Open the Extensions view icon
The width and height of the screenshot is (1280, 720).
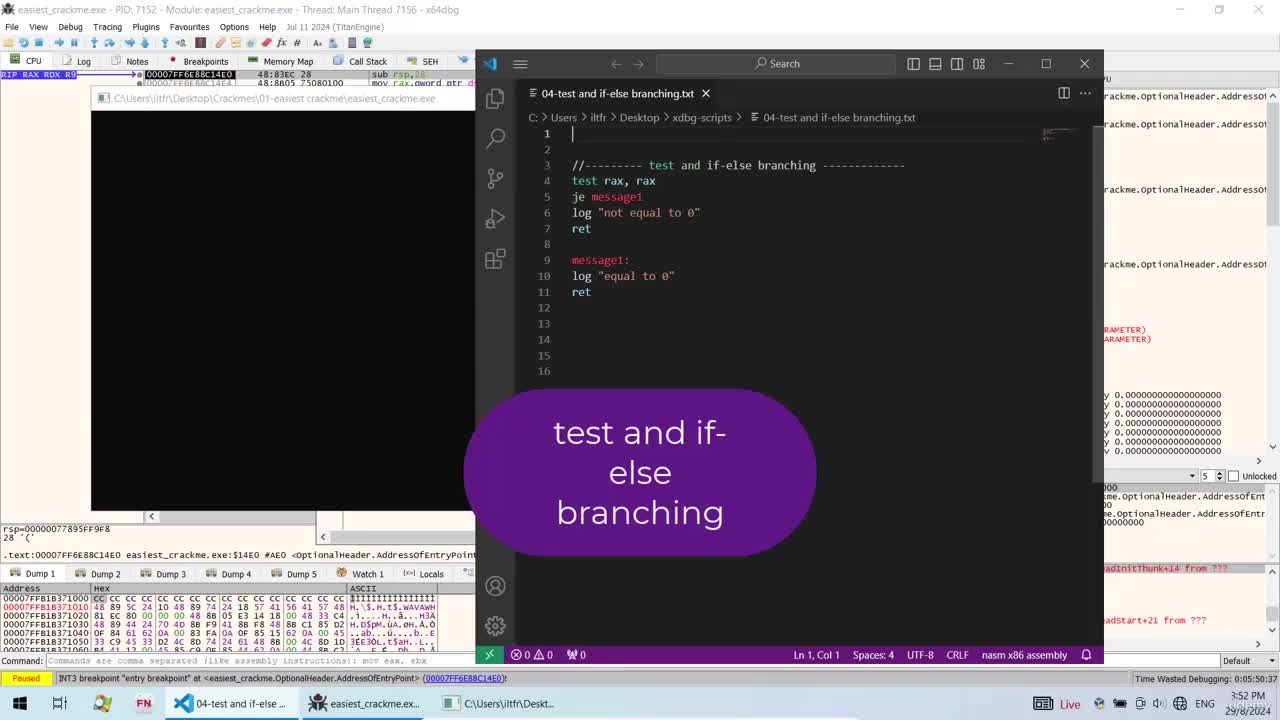[x=495, y=260]
